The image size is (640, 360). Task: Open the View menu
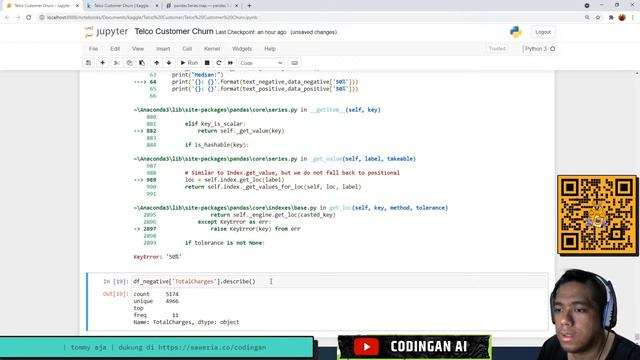pyautogui.click(x=138, y=49)
